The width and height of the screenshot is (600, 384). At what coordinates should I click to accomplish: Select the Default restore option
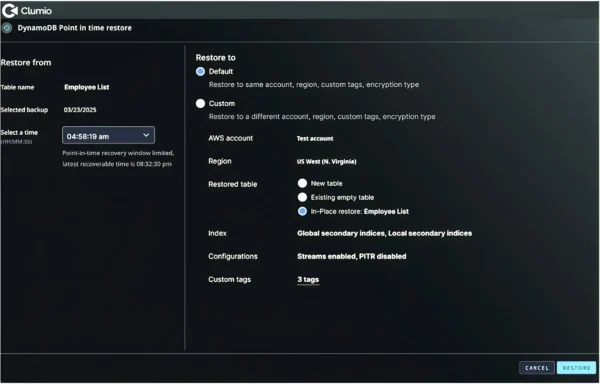[200, 72]
